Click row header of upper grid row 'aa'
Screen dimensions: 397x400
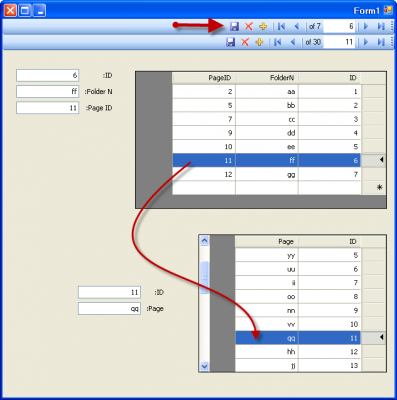[374, 91]
